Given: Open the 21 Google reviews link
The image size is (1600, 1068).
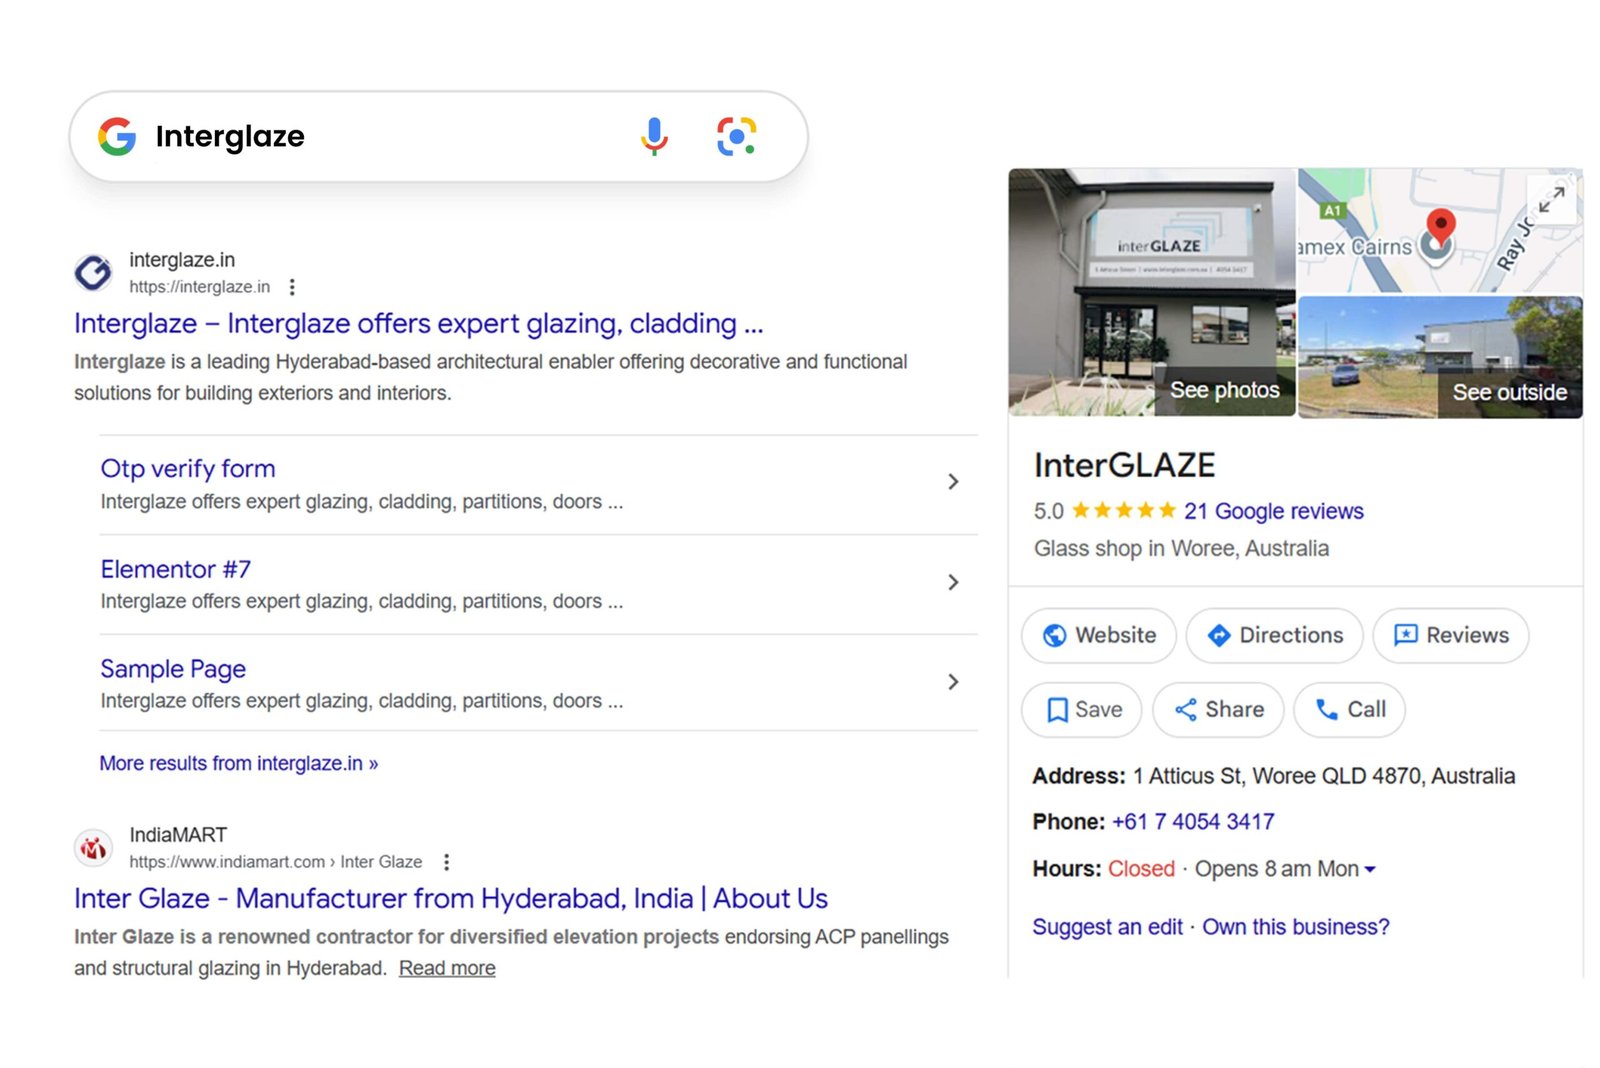Looking at the screenshot, I should coord(1273,511).
